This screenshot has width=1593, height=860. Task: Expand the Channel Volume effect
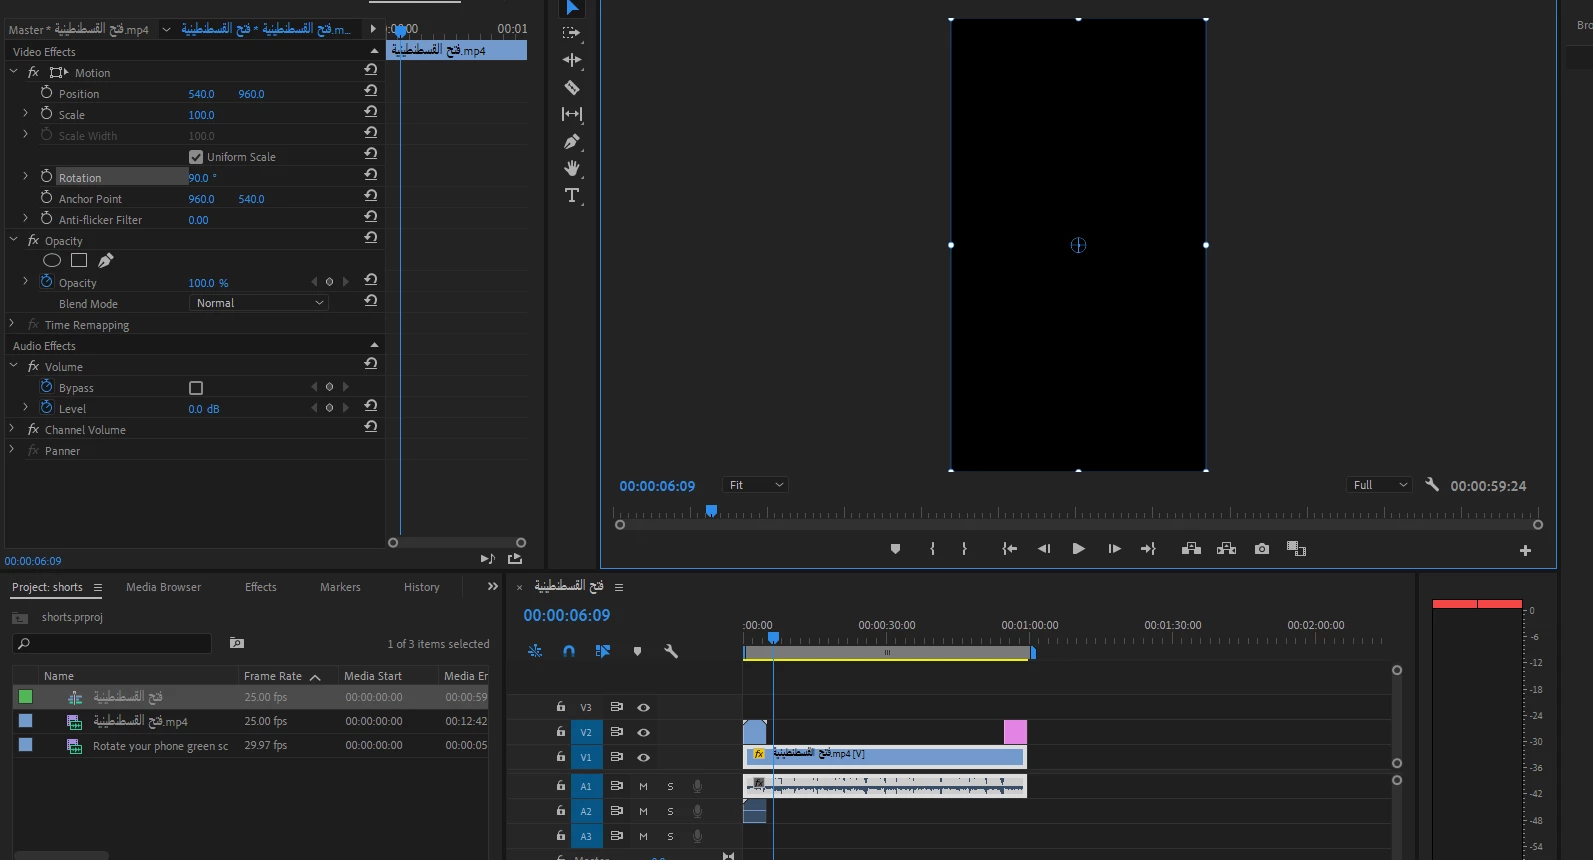(12, 429)
